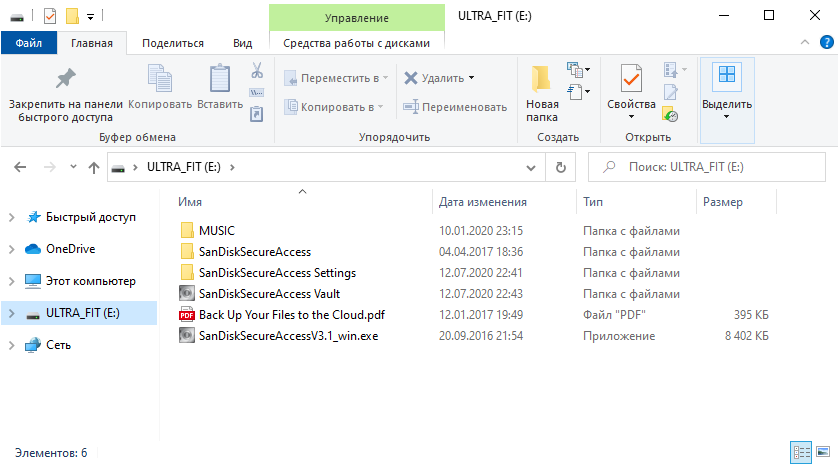Switch to the Вид ribbon tab
This screenshot has height=465, width=839.
click(x=242, y=43)
